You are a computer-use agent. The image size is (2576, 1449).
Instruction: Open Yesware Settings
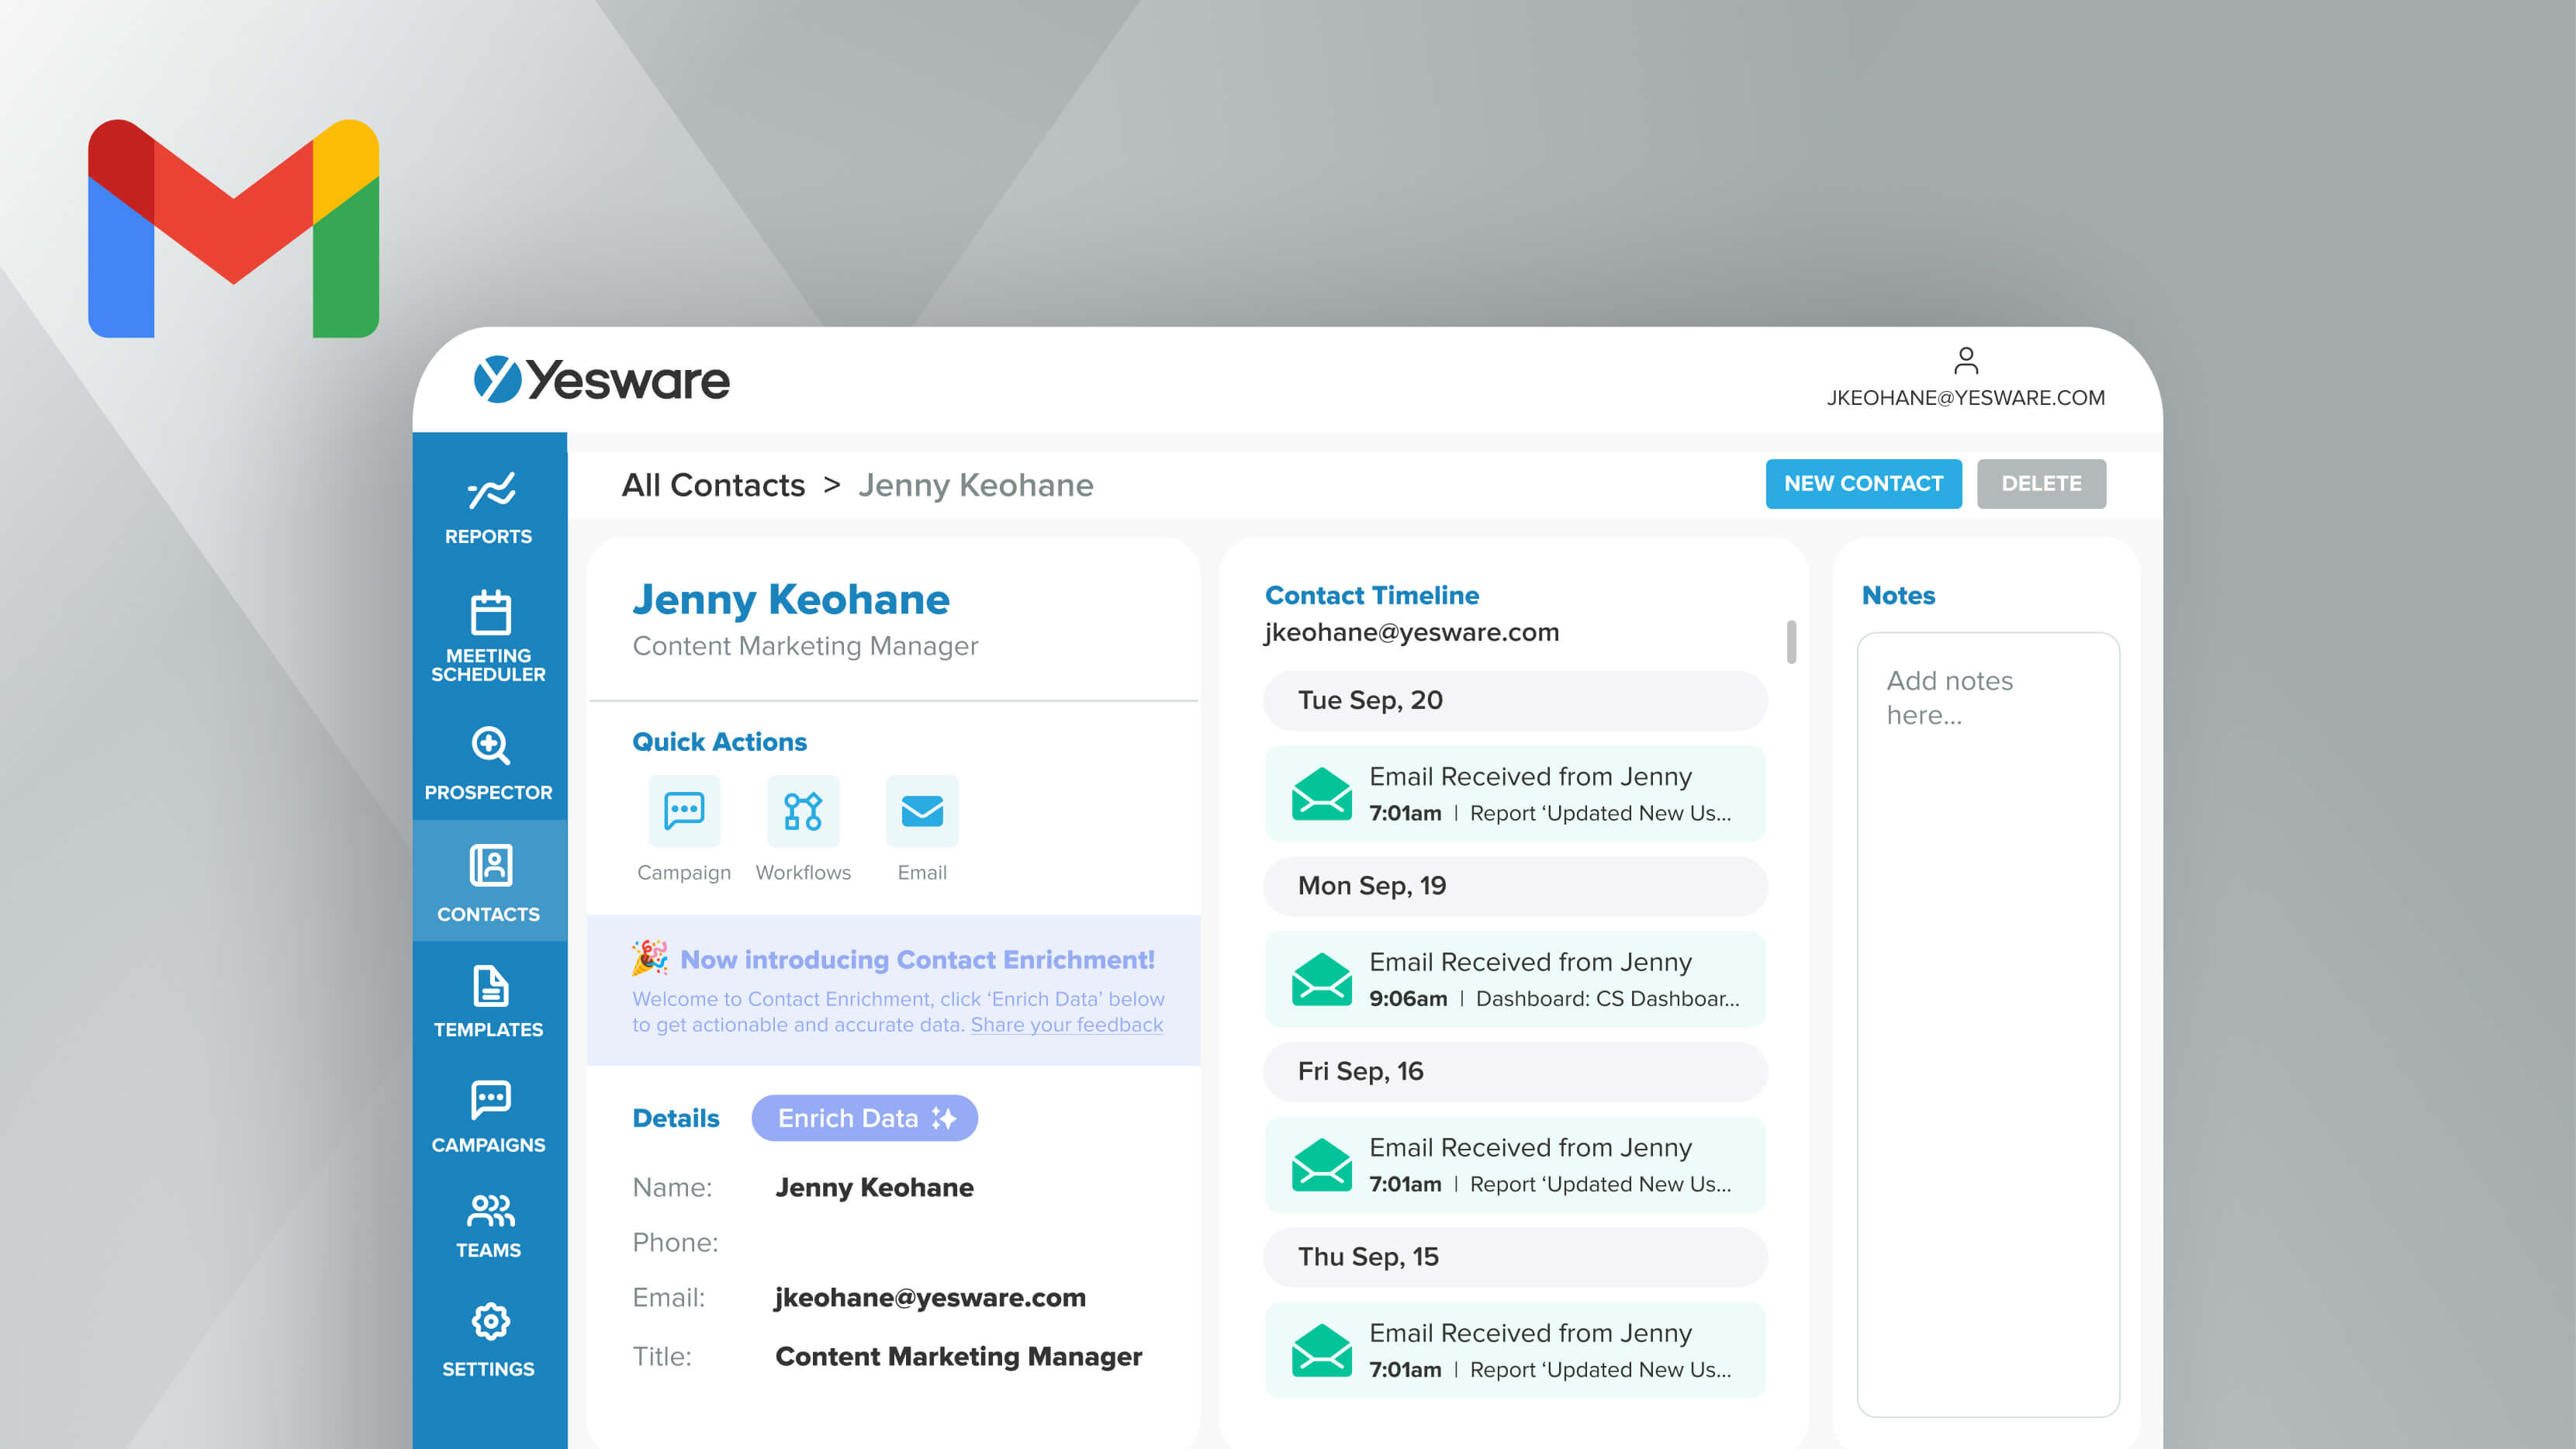tap(489, 1338)
